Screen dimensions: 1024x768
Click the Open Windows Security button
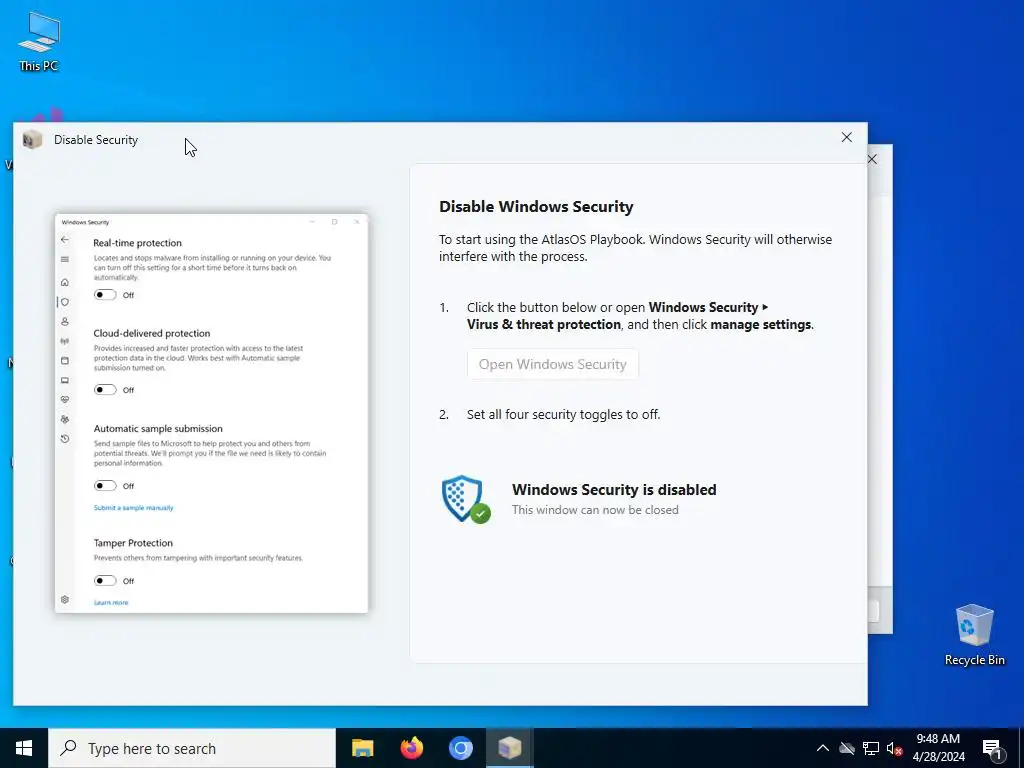(552, 364)
